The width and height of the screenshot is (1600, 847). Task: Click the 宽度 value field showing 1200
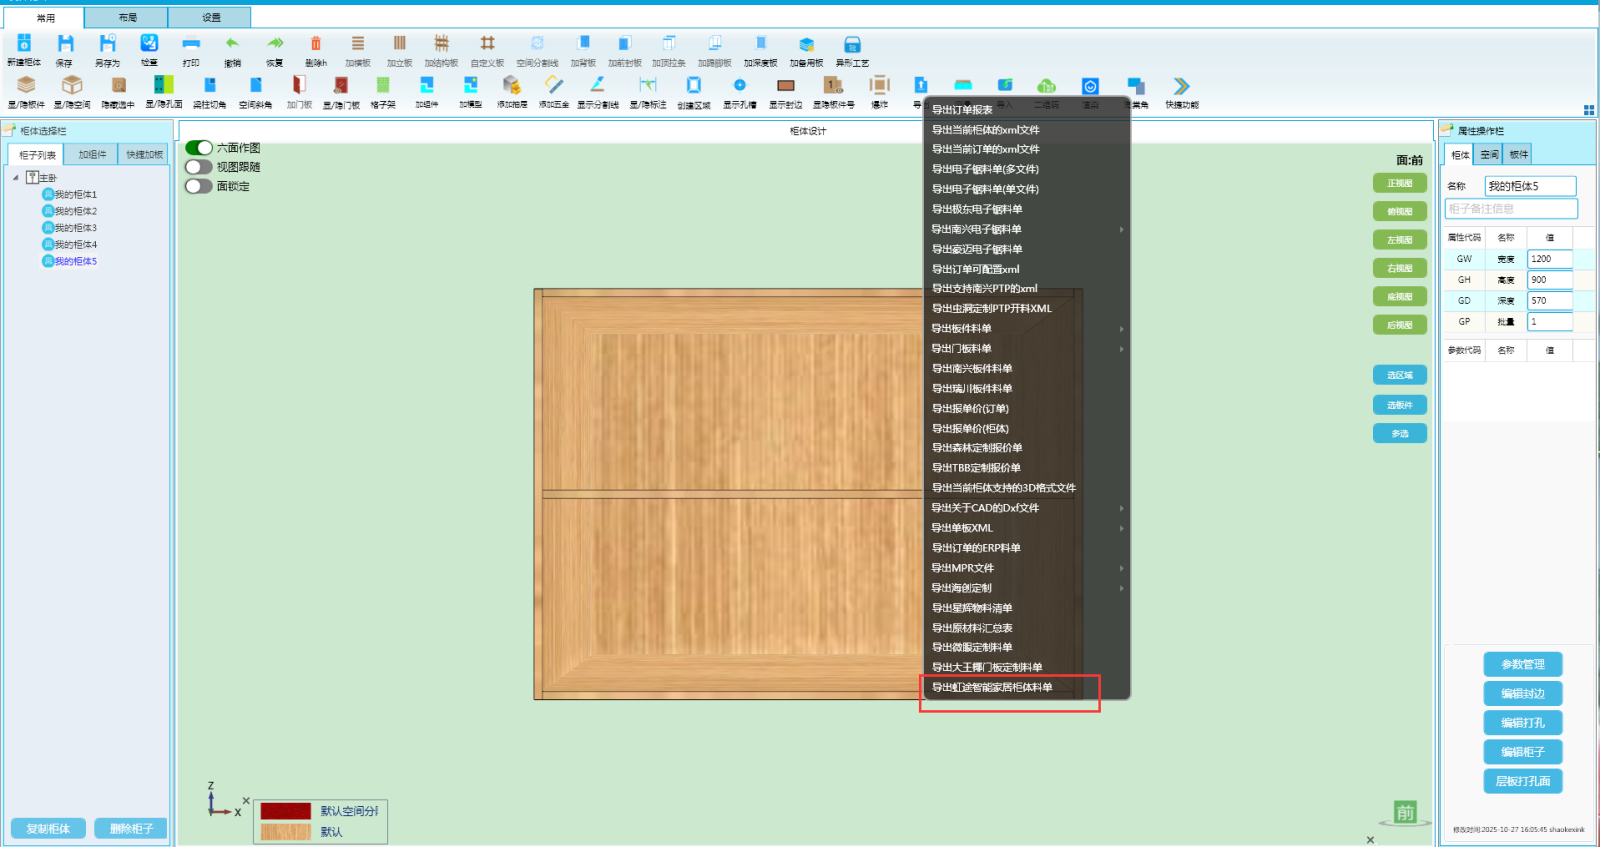click(1549, 259)
